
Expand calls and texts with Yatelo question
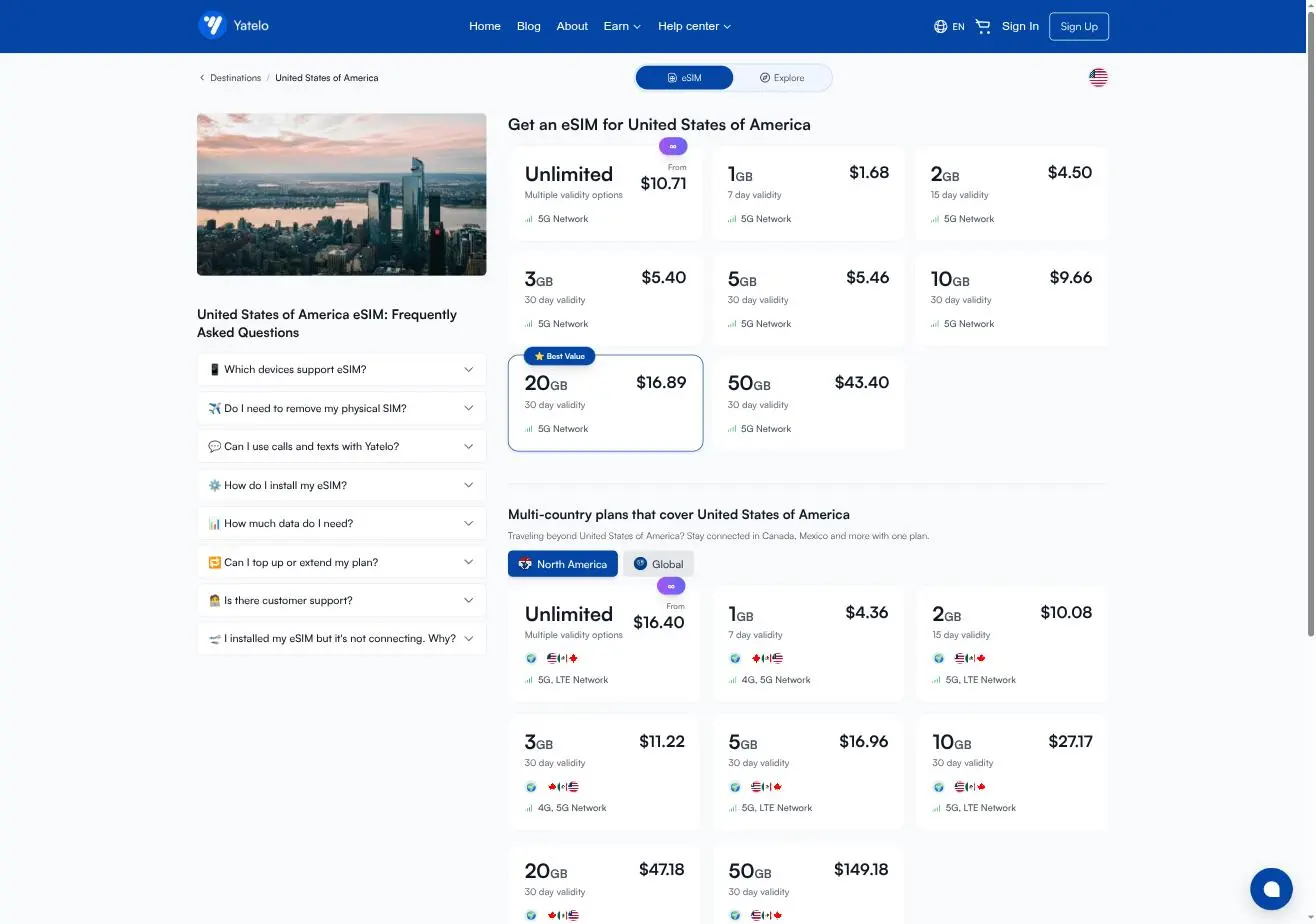[x=342, y=447]
